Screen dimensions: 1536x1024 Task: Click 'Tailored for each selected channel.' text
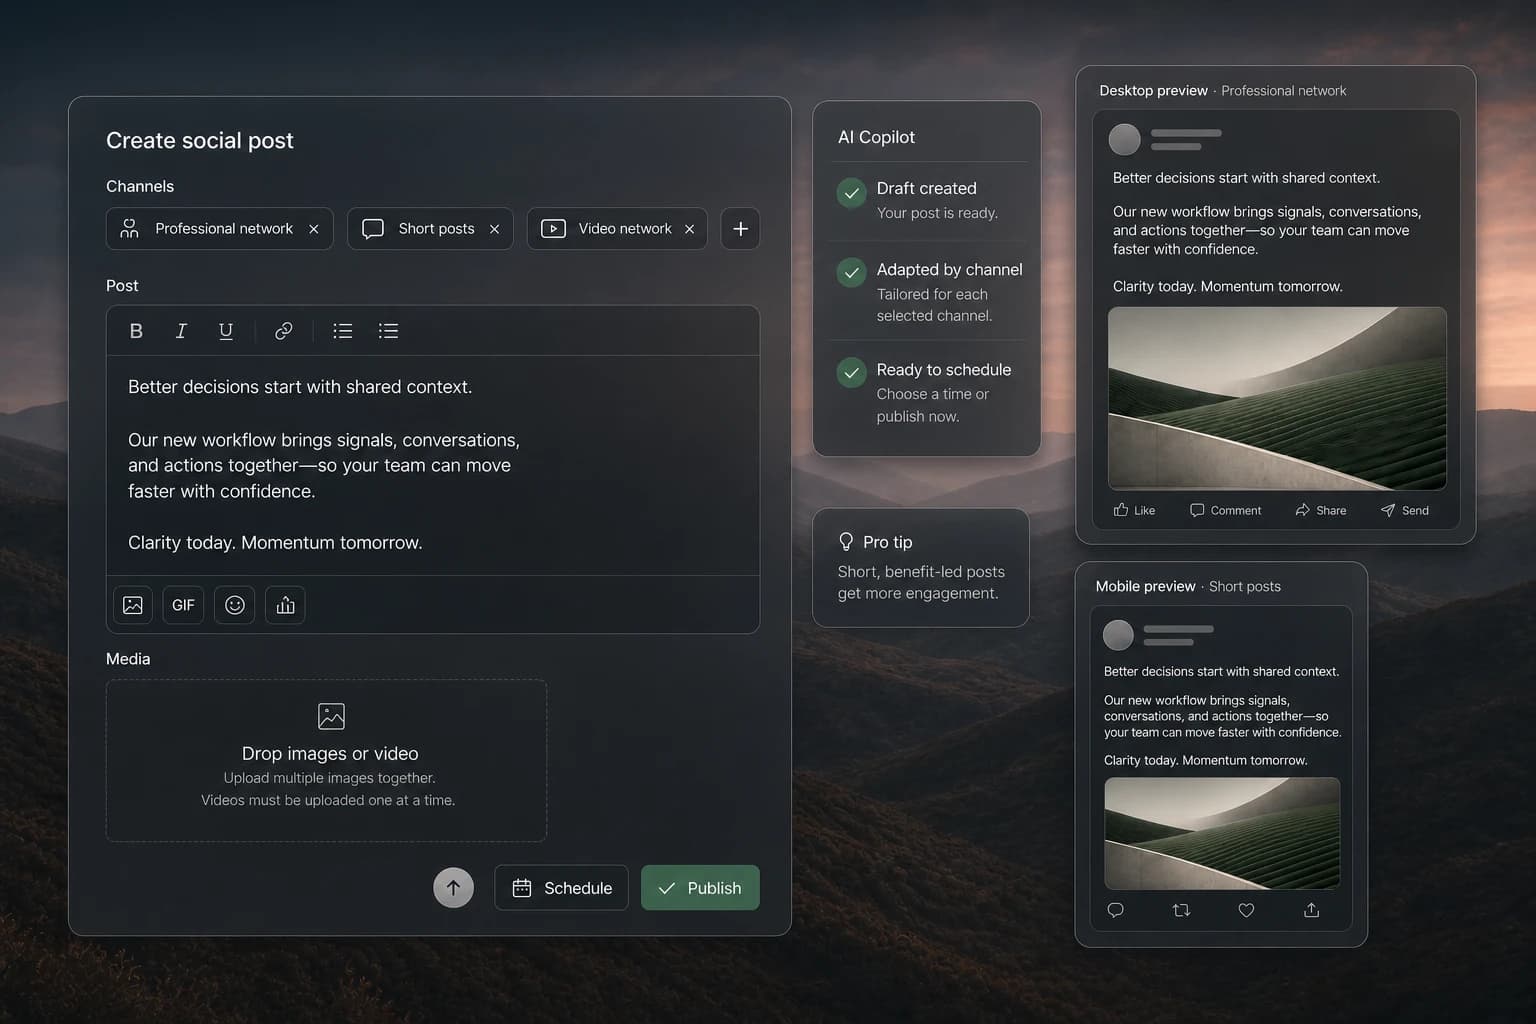[x=934, y=305]
